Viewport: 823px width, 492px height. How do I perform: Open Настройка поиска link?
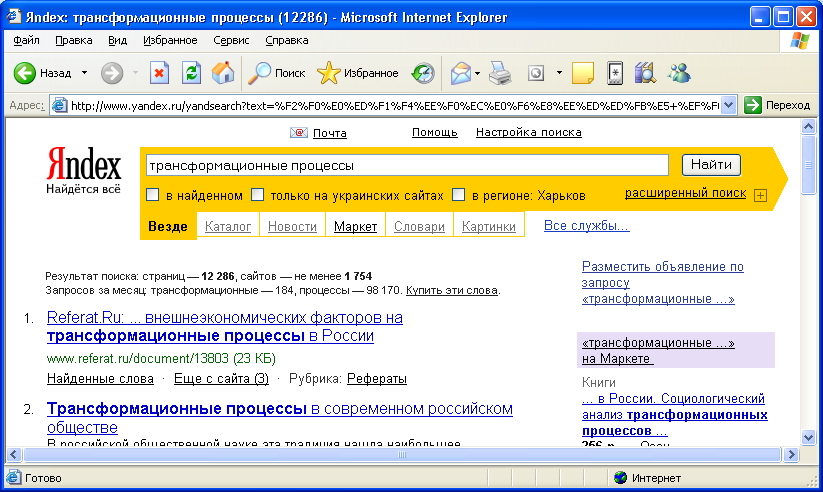(529, 132)
